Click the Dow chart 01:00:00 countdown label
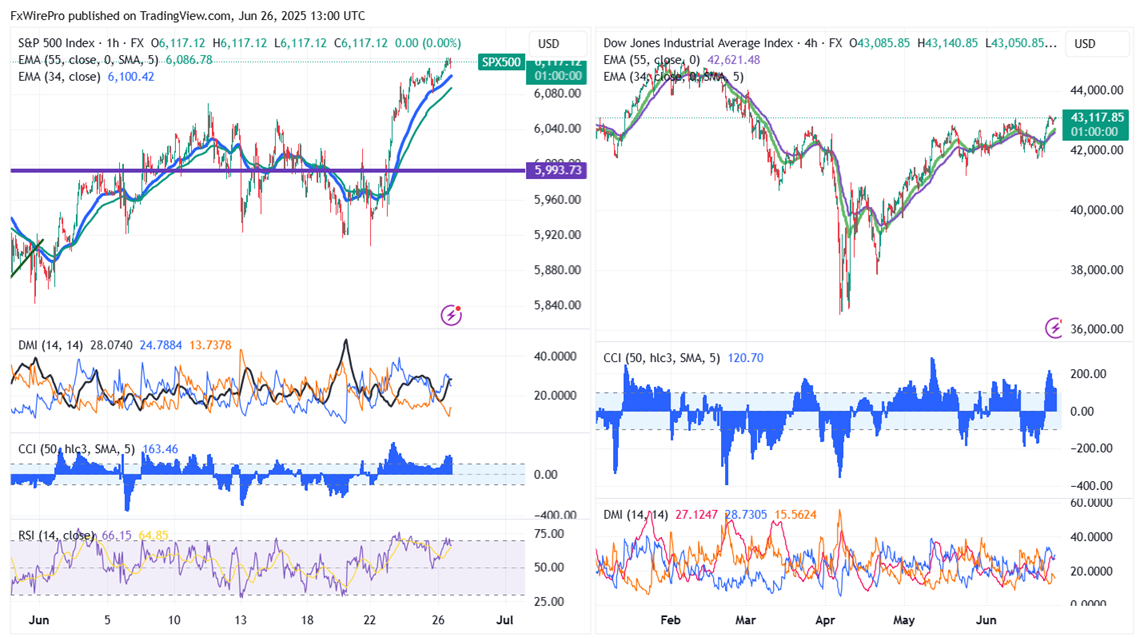This screenshot has width=1142, height=638. coord(1094,132)
